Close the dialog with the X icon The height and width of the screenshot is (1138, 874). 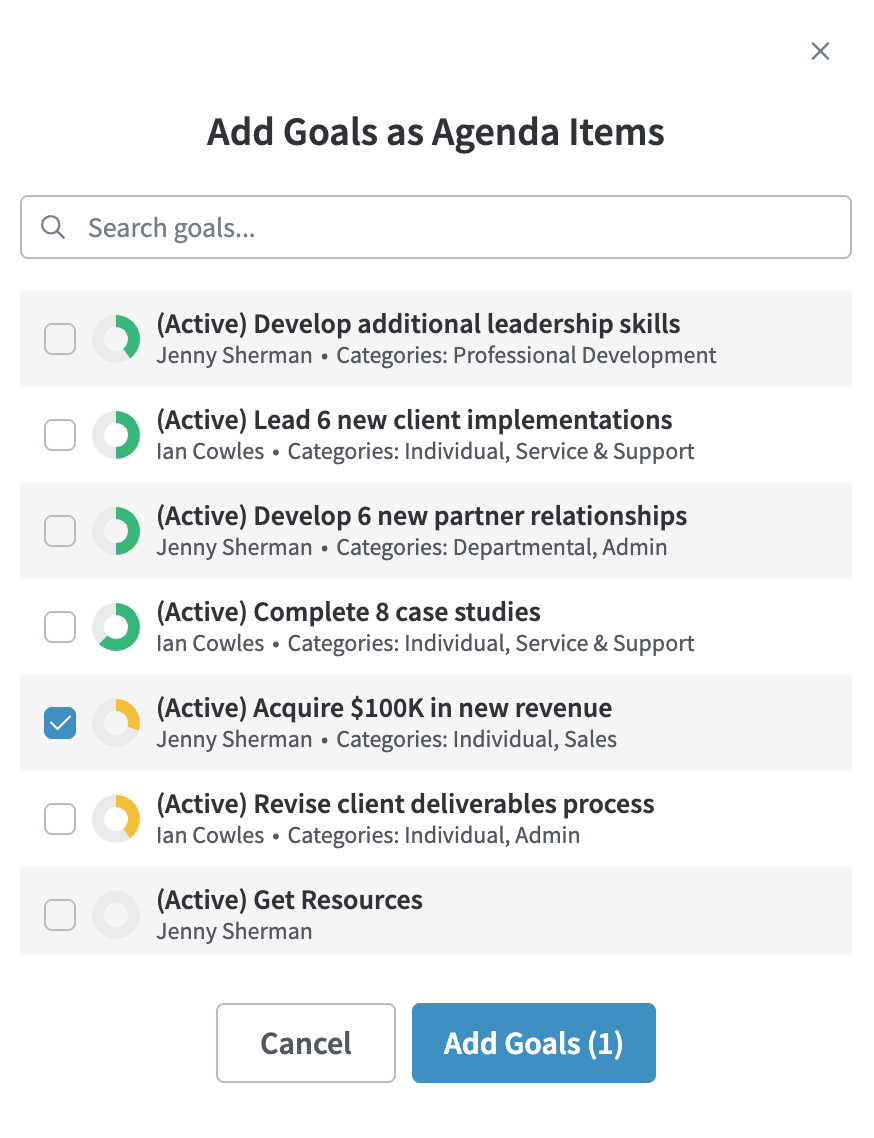820,51
